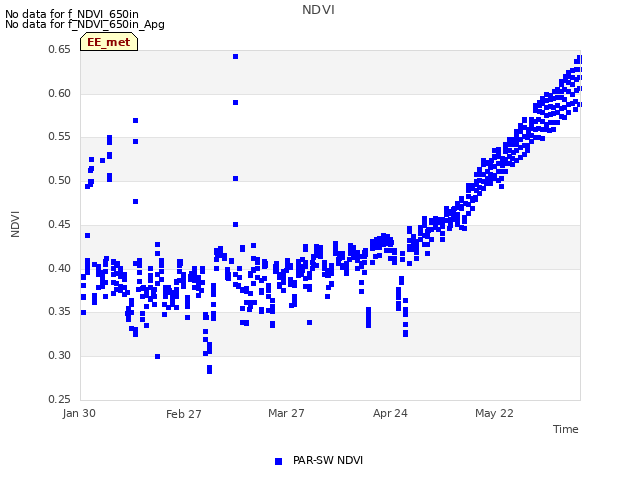The width and height of the screenshot is (640, 480).
Task: Click the Feb 27 x-axis tick label
Action: (184, 414)
